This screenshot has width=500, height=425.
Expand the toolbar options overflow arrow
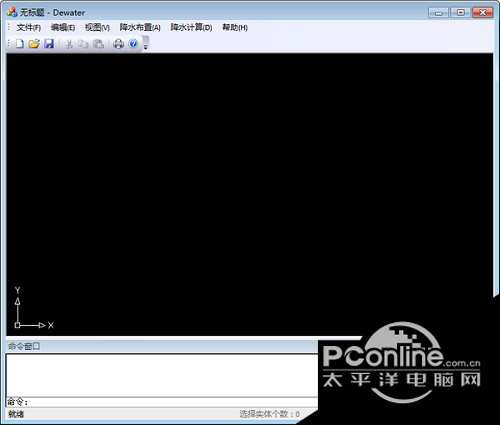pos(145,44)
